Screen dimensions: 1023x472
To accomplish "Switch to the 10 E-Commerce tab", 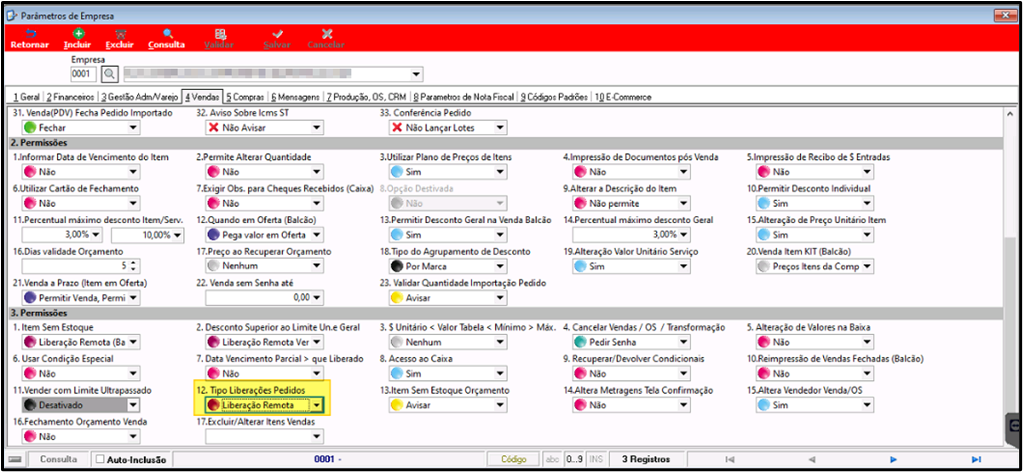I will (622, 97).
